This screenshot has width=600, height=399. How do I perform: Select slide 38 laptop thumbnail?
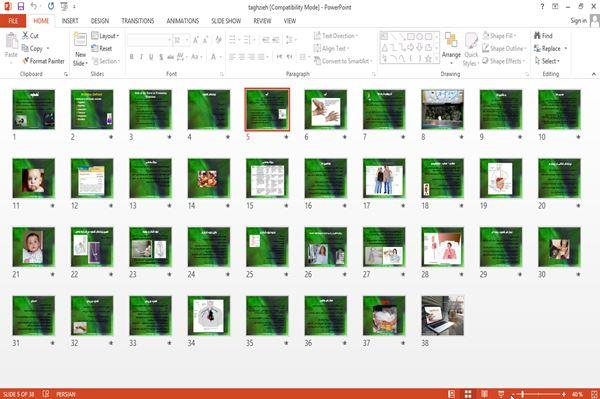[442, 316]
